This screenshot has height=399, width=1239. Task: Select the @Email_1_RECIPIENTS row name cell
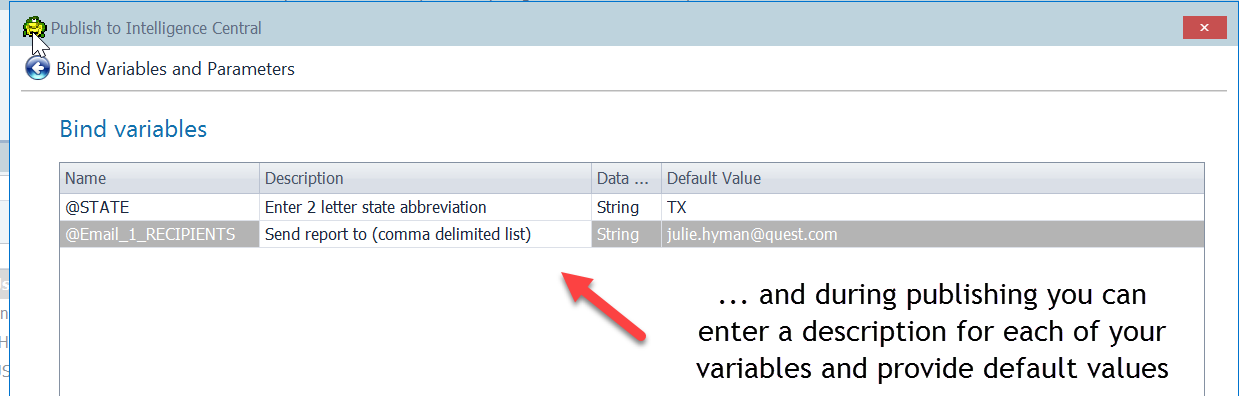[160, 234]
